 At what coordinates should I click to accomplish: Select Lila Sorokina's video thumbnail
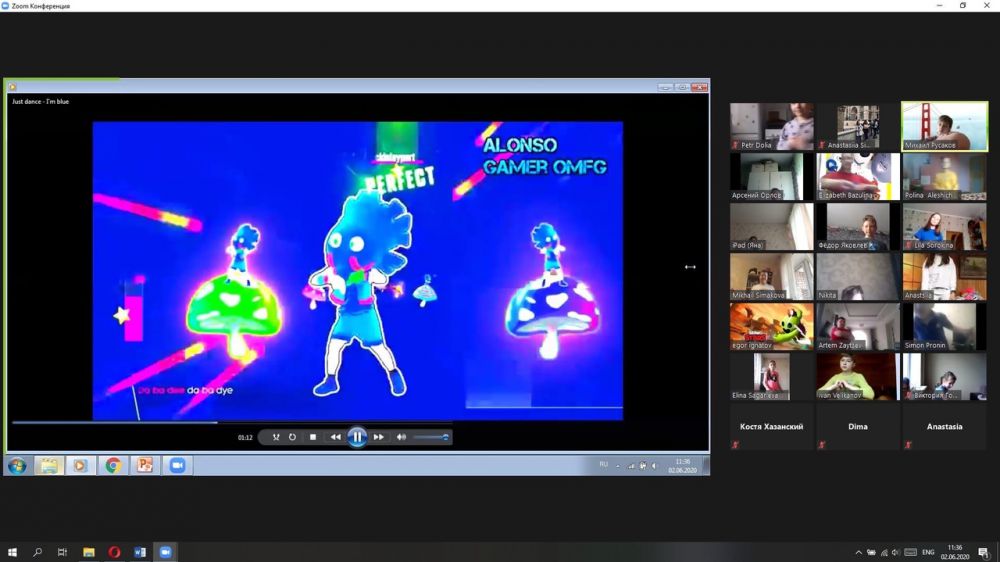pos(945,226)
